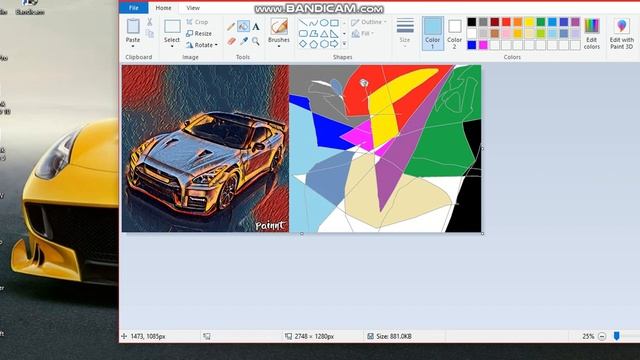Click the Select rectangle icon
This screenshot has height=360, width=640.
pyautogui.click(x=172, y=27)
